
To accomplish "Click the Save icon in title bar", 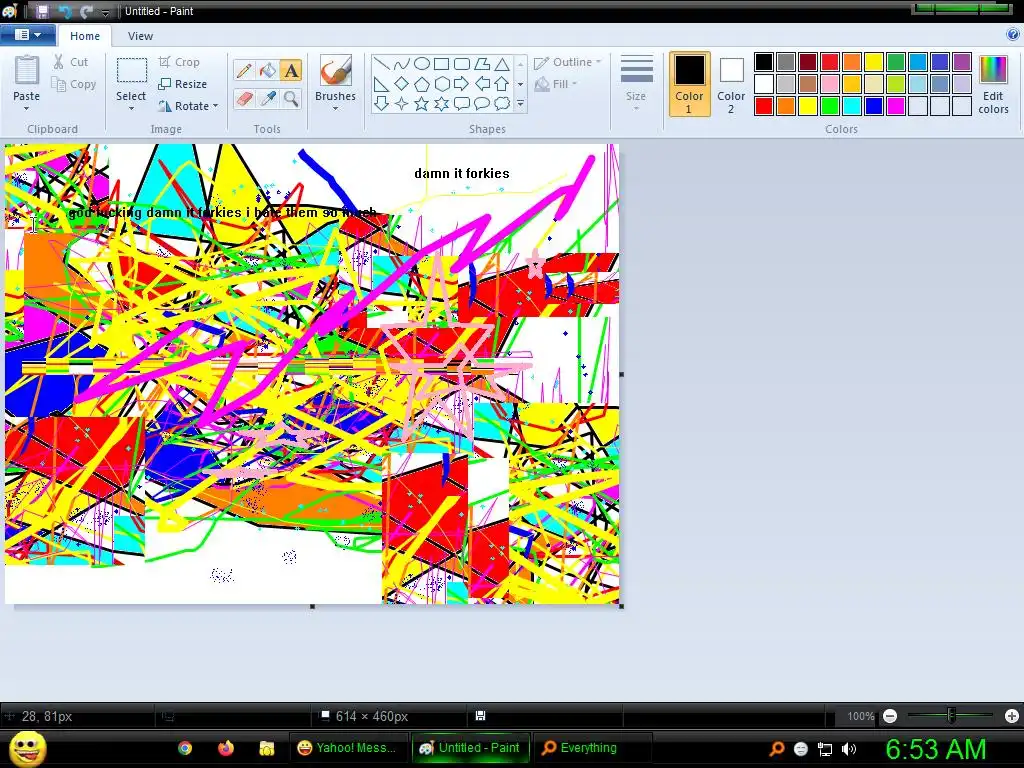I will tap(42, 11).
